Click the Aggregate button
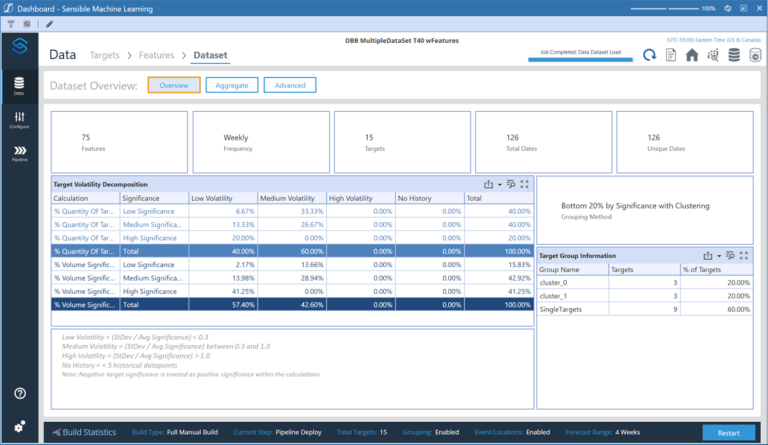768x445 pixels. coord(231,86)
